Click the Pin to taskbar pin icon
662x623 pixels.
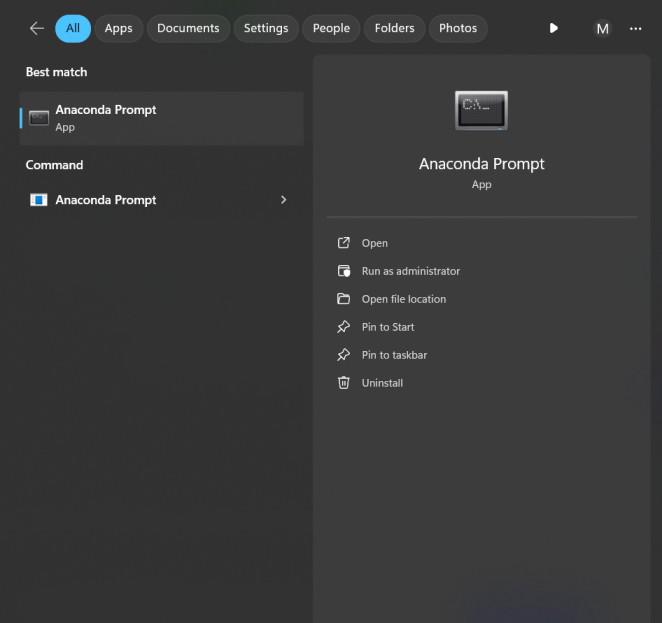point(344,355)
